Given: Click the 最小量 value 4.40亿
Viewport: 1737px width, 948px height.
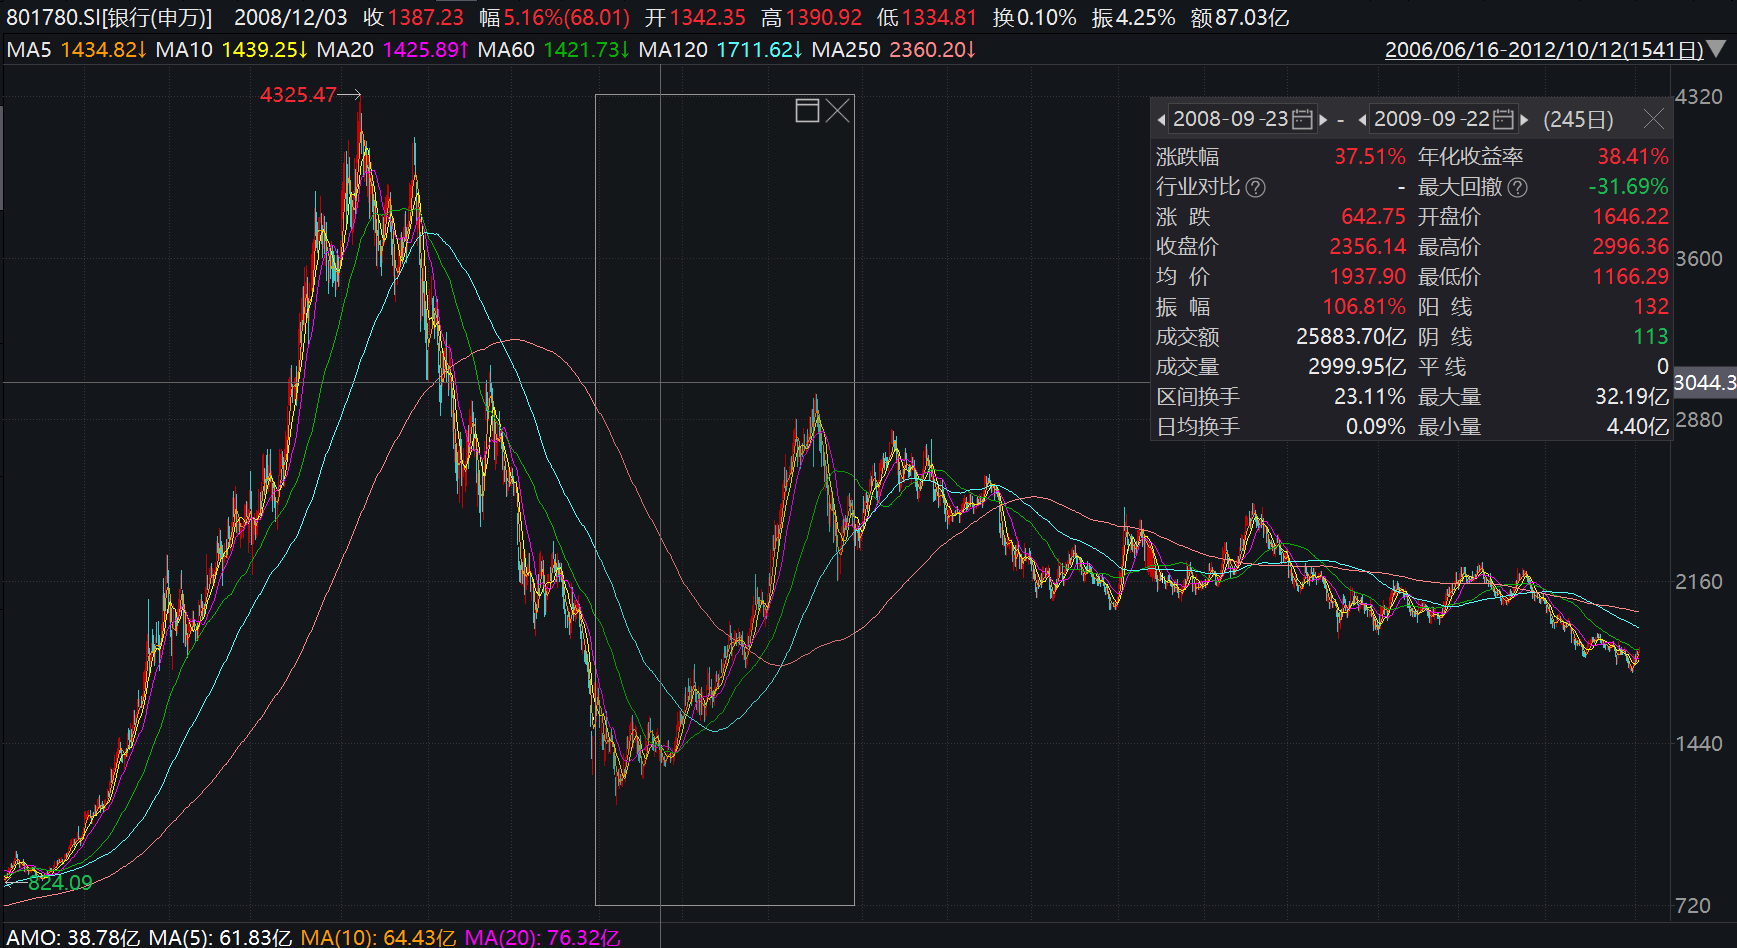Looking at the screenshot, I should (x=1638, y=427).
